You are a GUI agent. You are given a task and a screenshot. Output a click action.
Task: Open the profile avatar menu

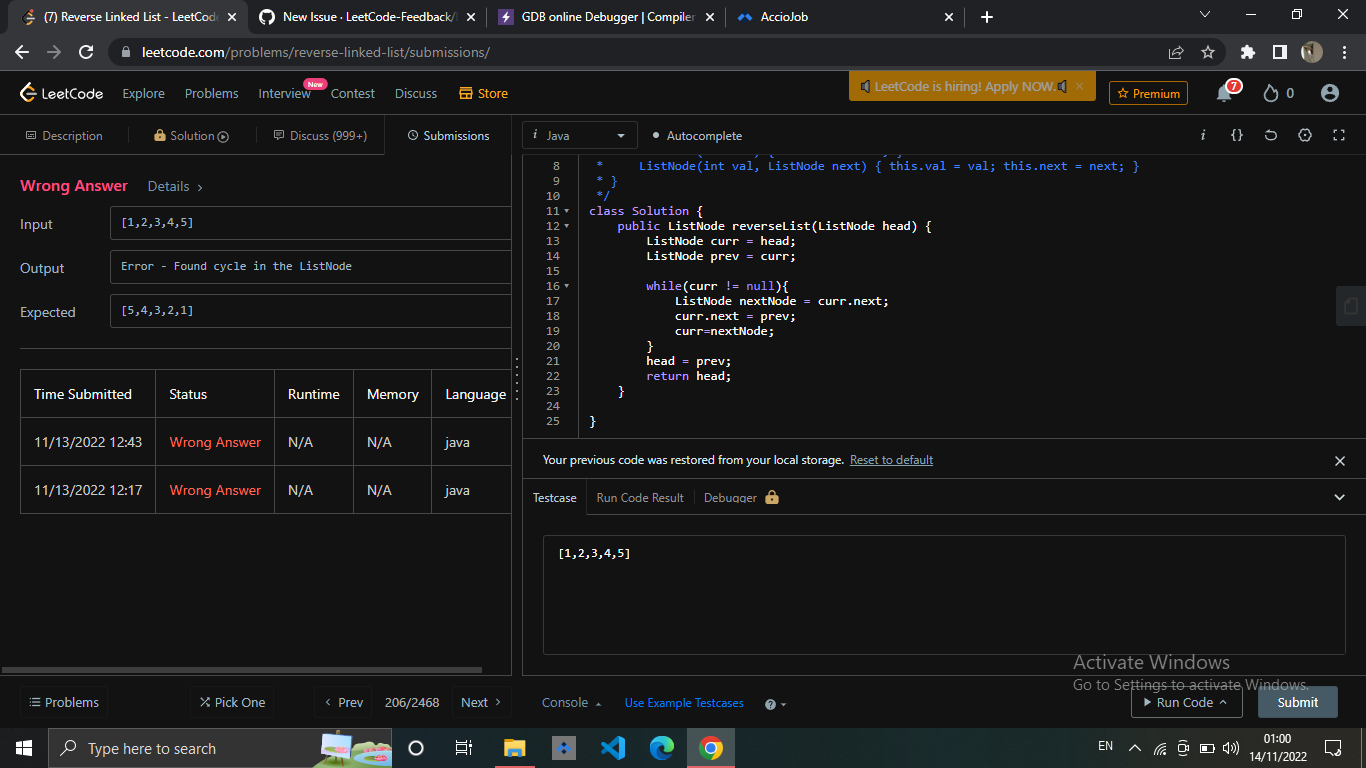click(x=1329, y=93)
